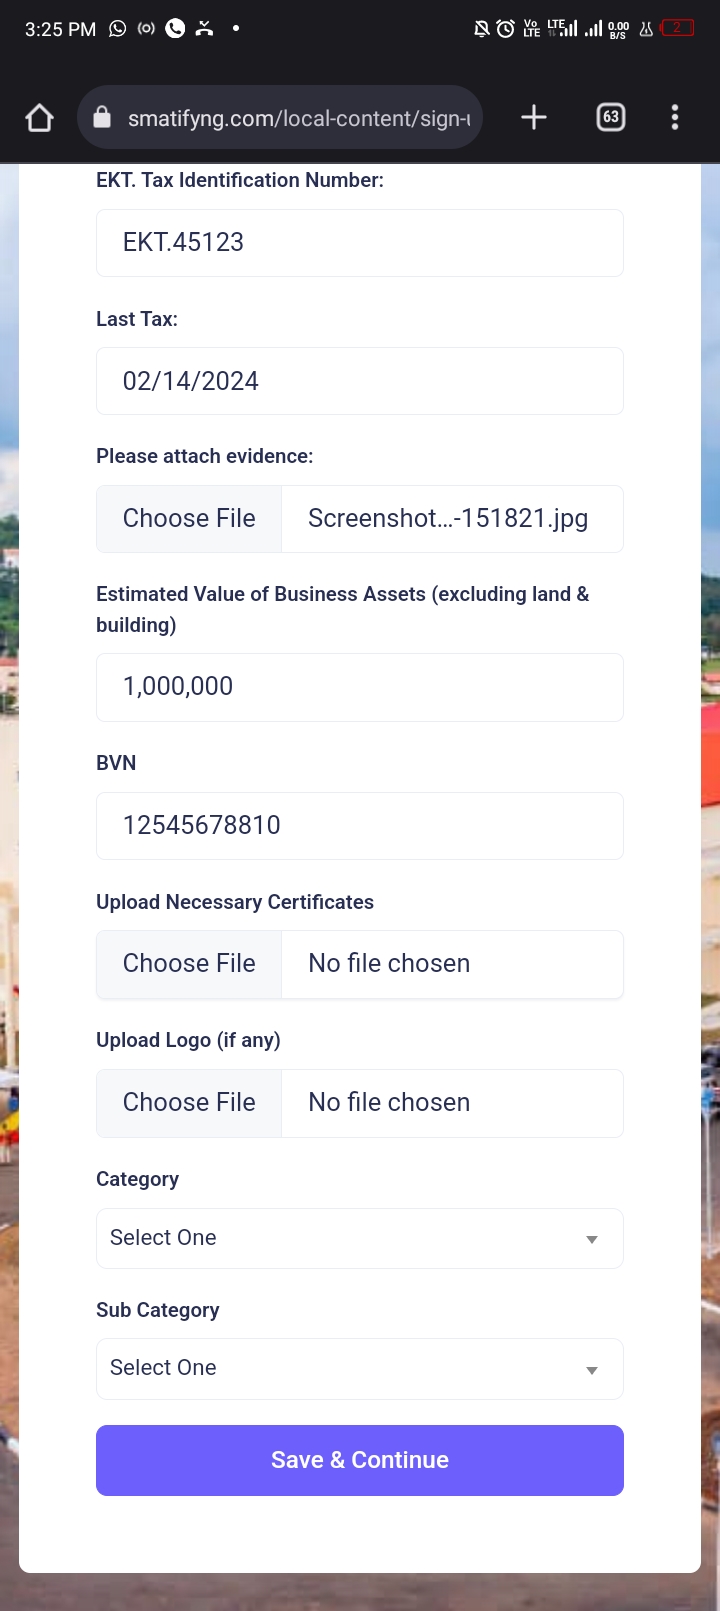Focus the EKT Tax Identification Number field
This screenshot has width=720, height=1611.
click(360, 243)
